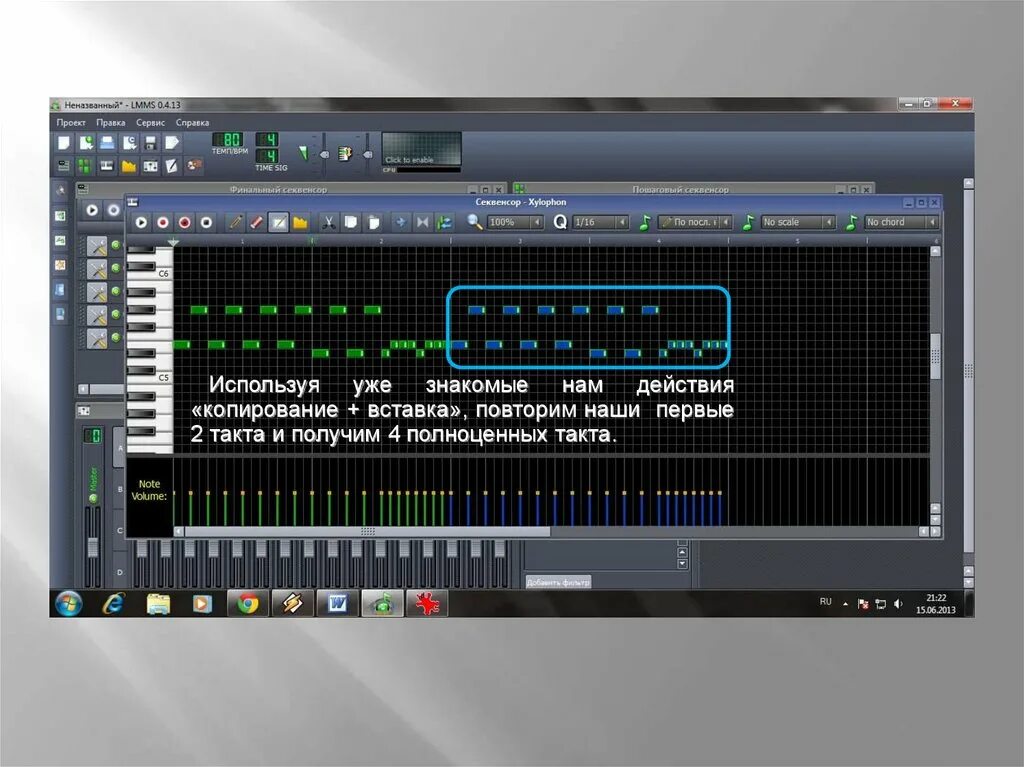The image size is (1024, 767).
Task: Show the Song Editor via main toolbar icon
Action: [63, 166]
